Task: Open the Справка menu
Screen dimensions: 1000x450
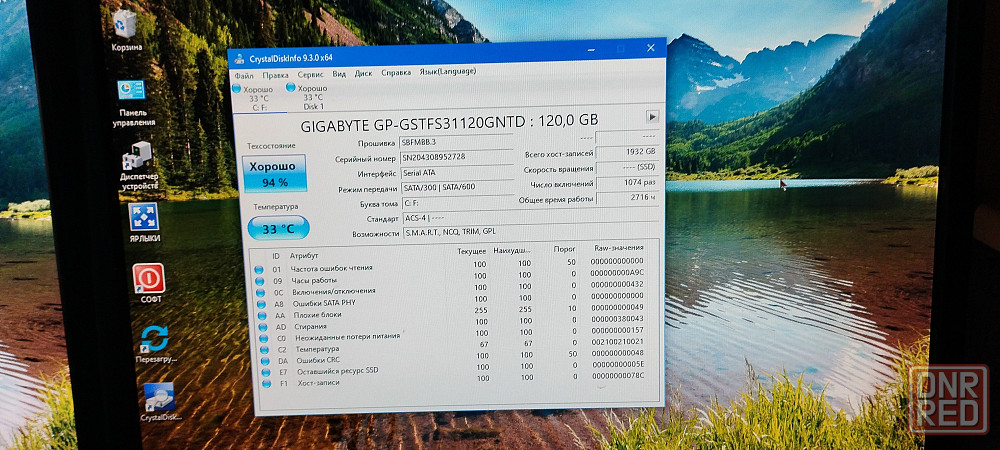Action: click(396, 73)
